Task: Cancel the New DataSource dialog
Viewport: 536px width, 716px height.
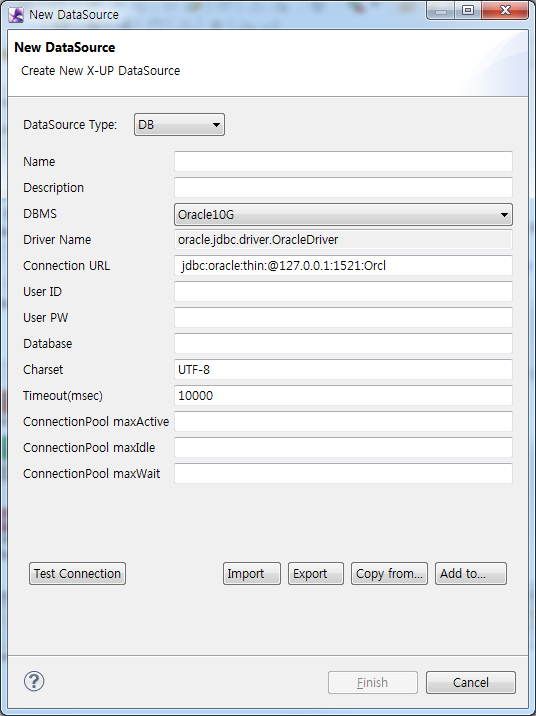Action: [x=471, y=682]
